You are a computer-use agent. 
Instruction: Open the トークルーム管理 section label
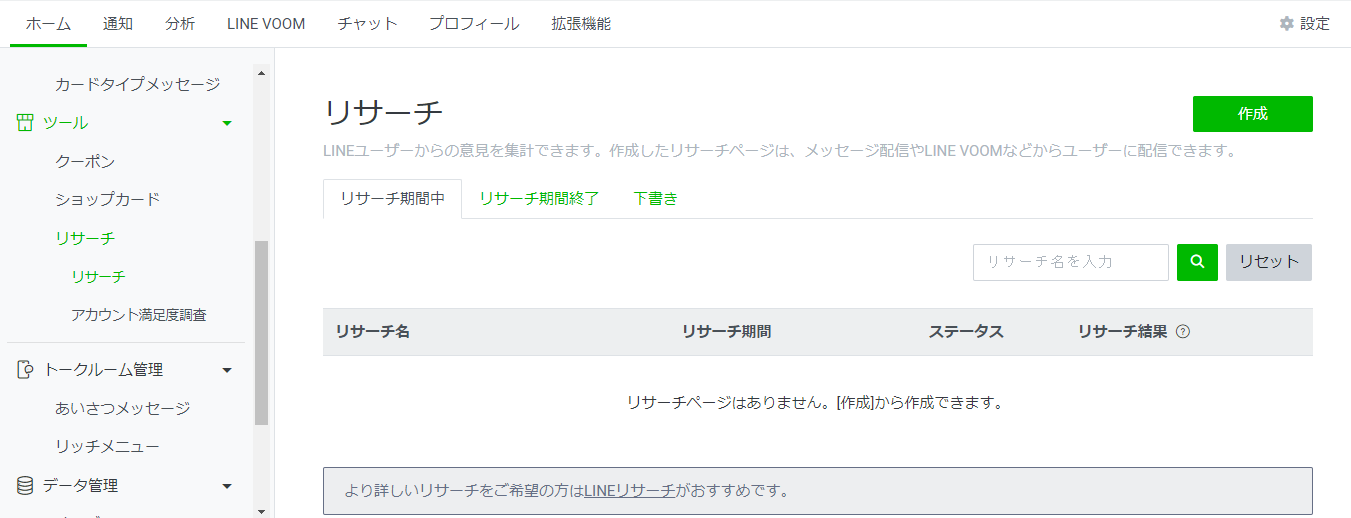pos(103,370)
